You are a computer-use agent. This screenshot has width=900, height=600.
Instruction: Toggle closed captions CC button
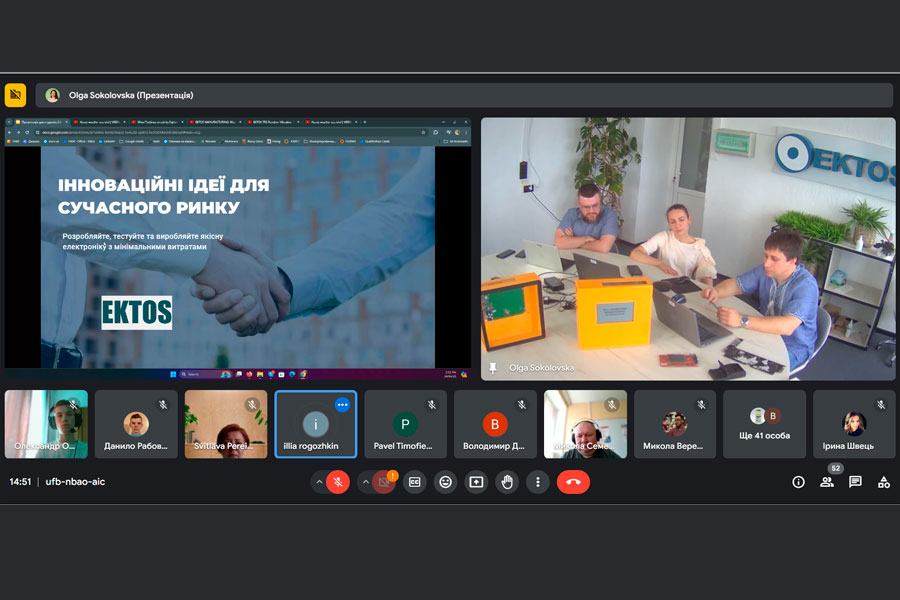414,482
